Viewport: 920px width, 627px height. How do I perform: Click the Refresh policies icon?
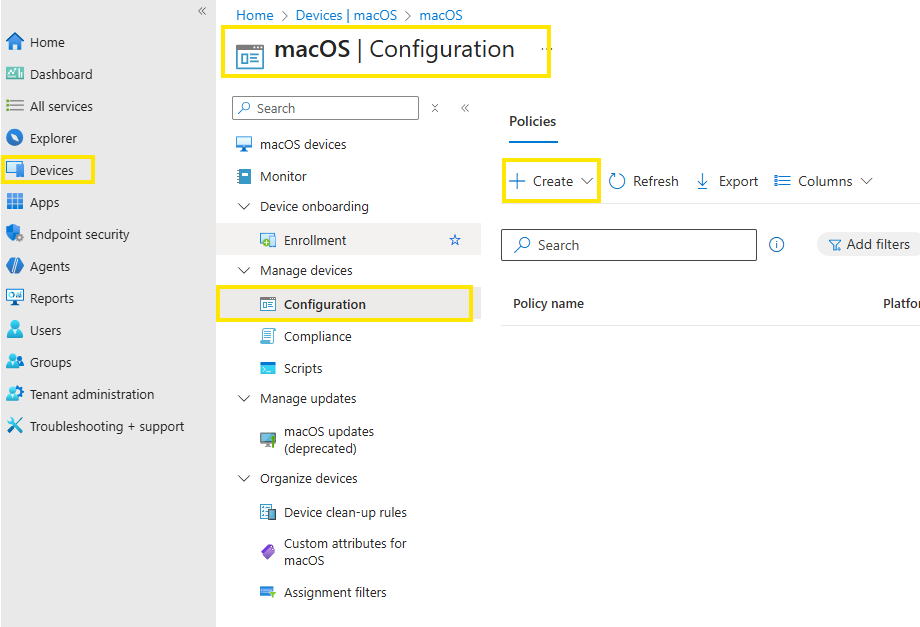pos(617,181)
